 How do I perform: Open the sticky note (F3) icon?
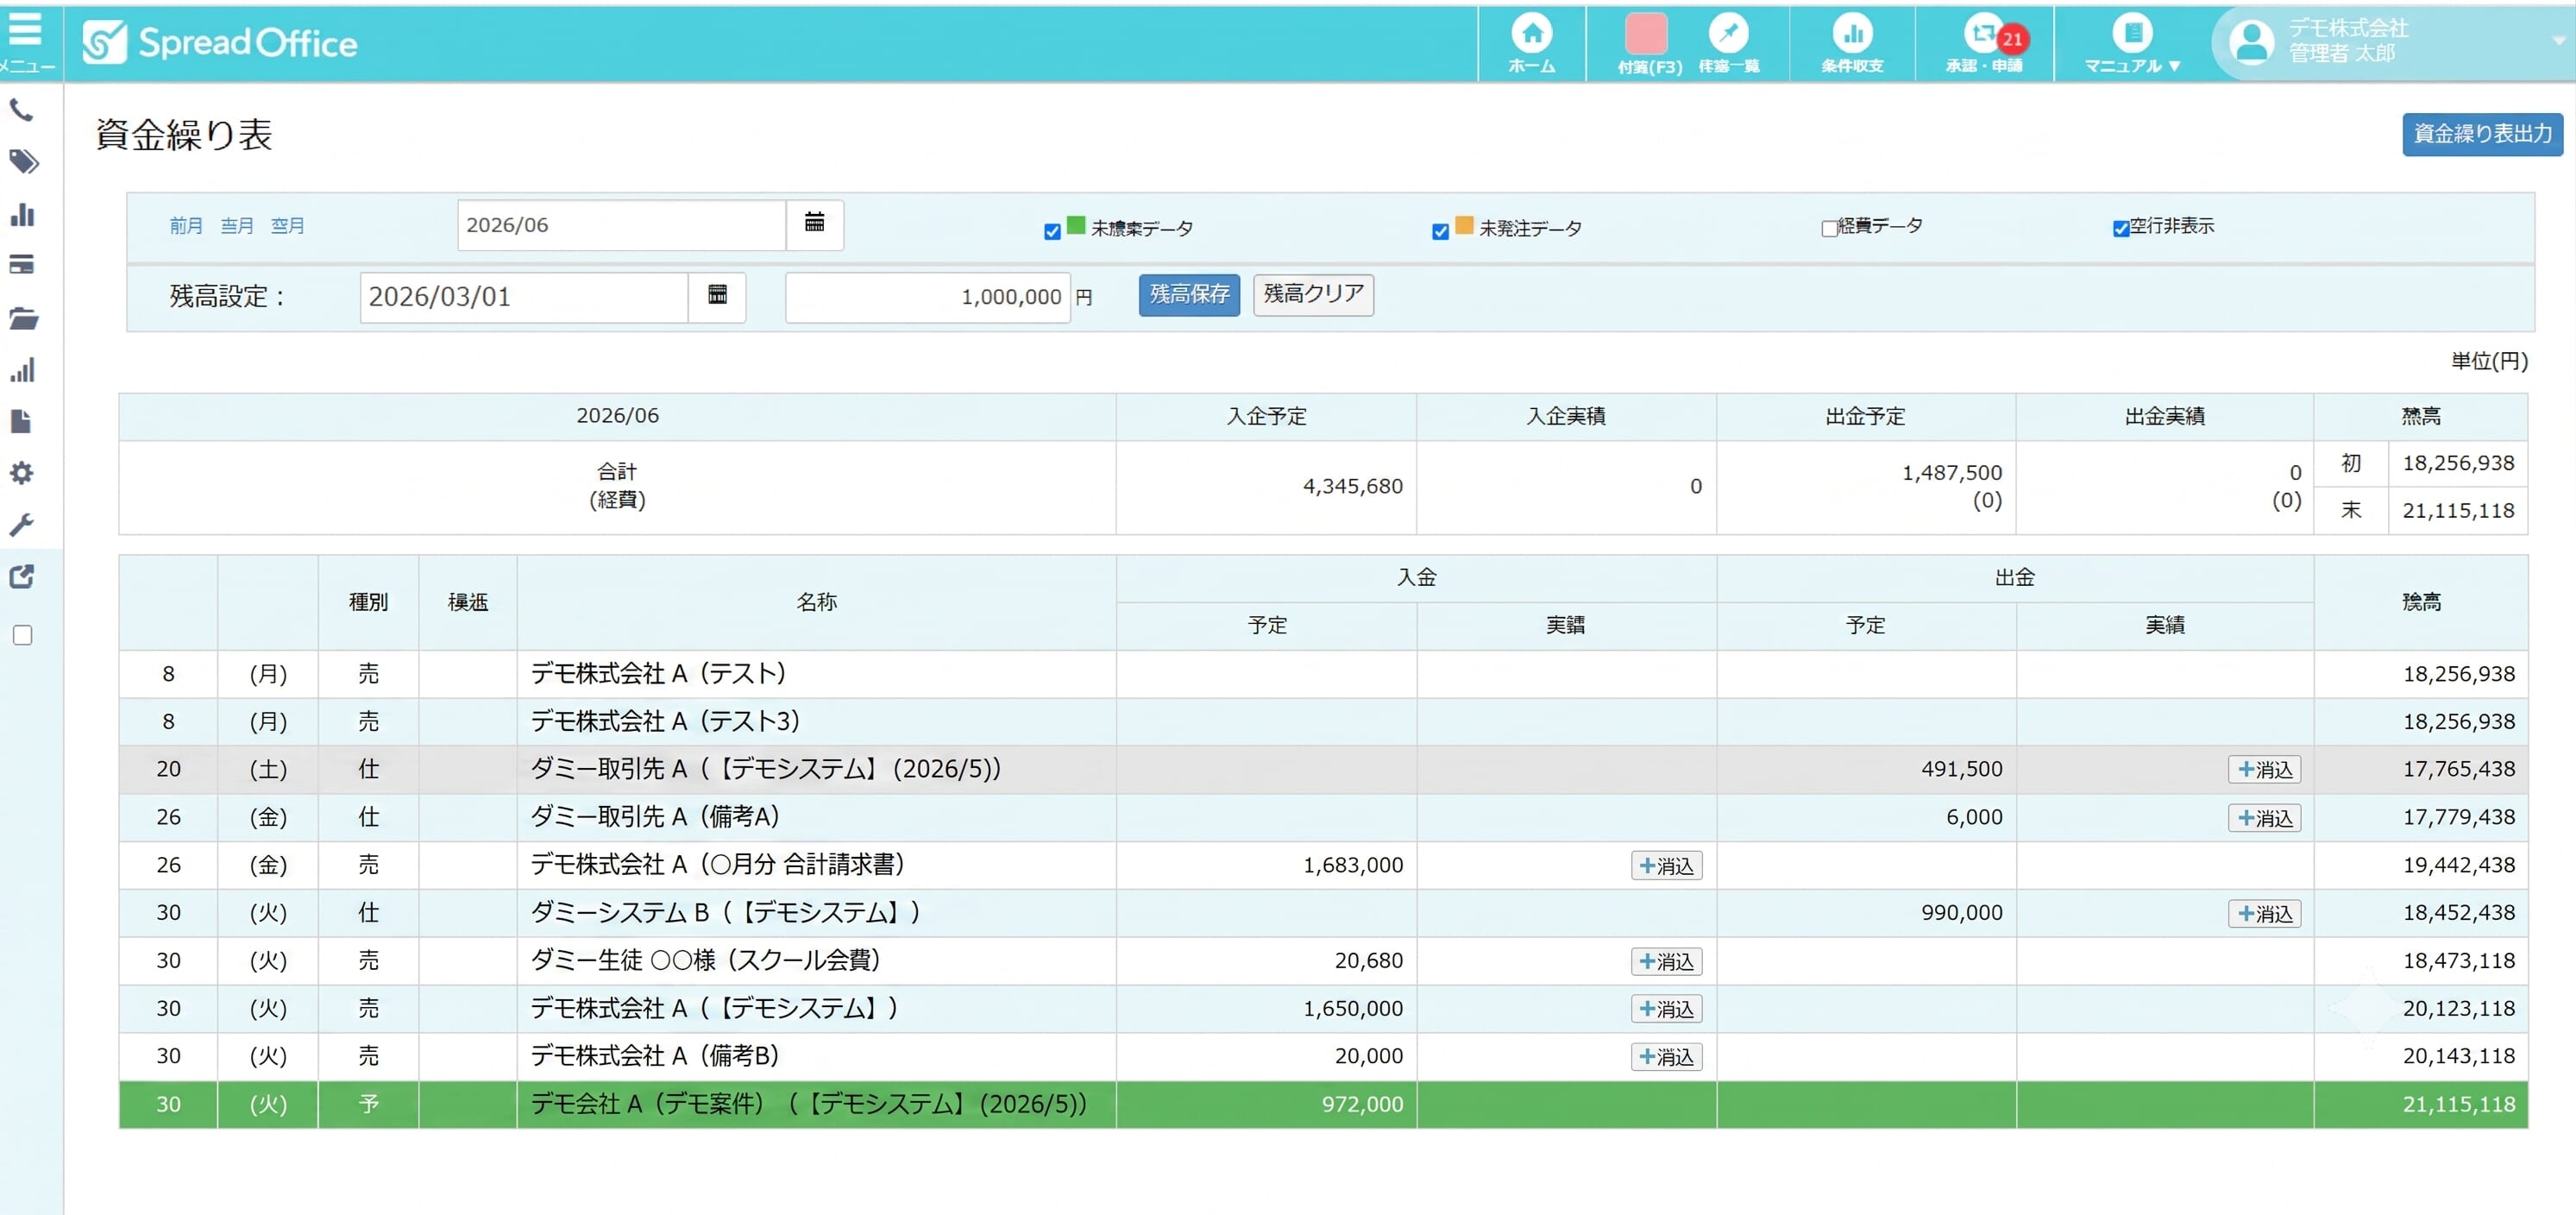pos(1646,34)
